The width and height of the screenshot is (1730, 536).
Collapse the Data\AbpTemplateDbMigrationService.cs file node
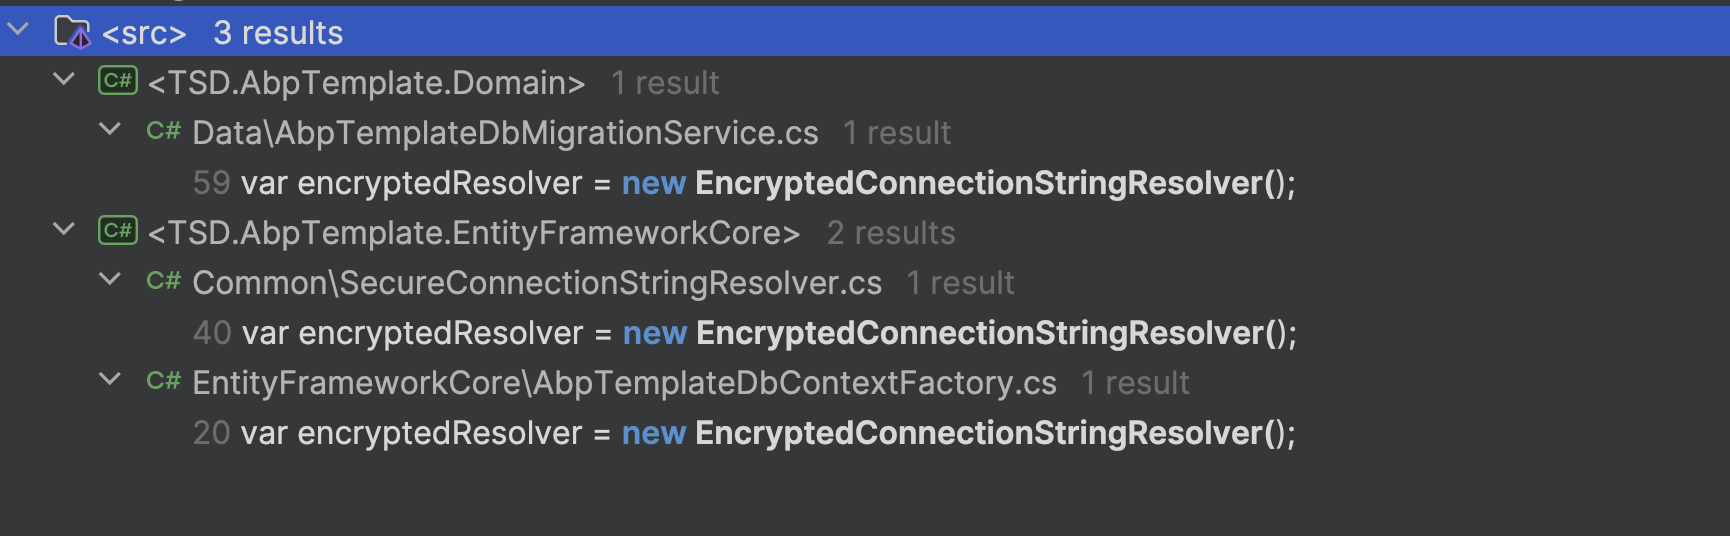pyautogui.click(x=110, y=129)
